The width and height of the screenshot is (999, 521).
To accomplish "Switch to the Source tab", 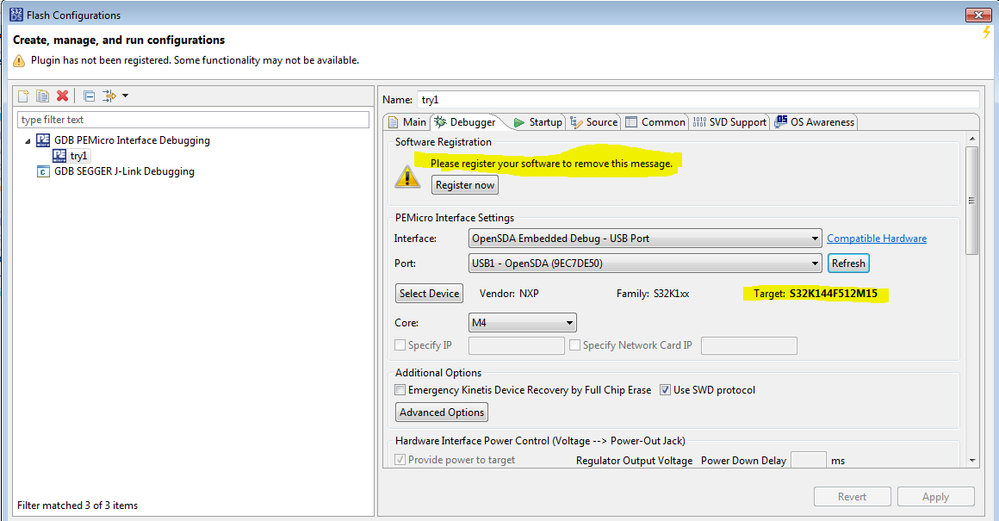I will coord(594,122).
